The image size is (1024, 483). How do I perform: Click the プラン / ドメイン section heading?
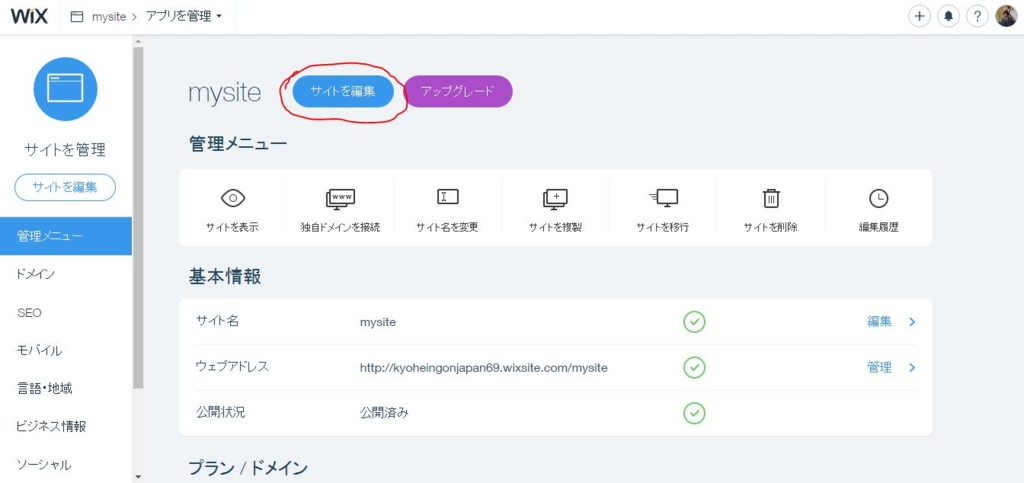click(248, 468)
